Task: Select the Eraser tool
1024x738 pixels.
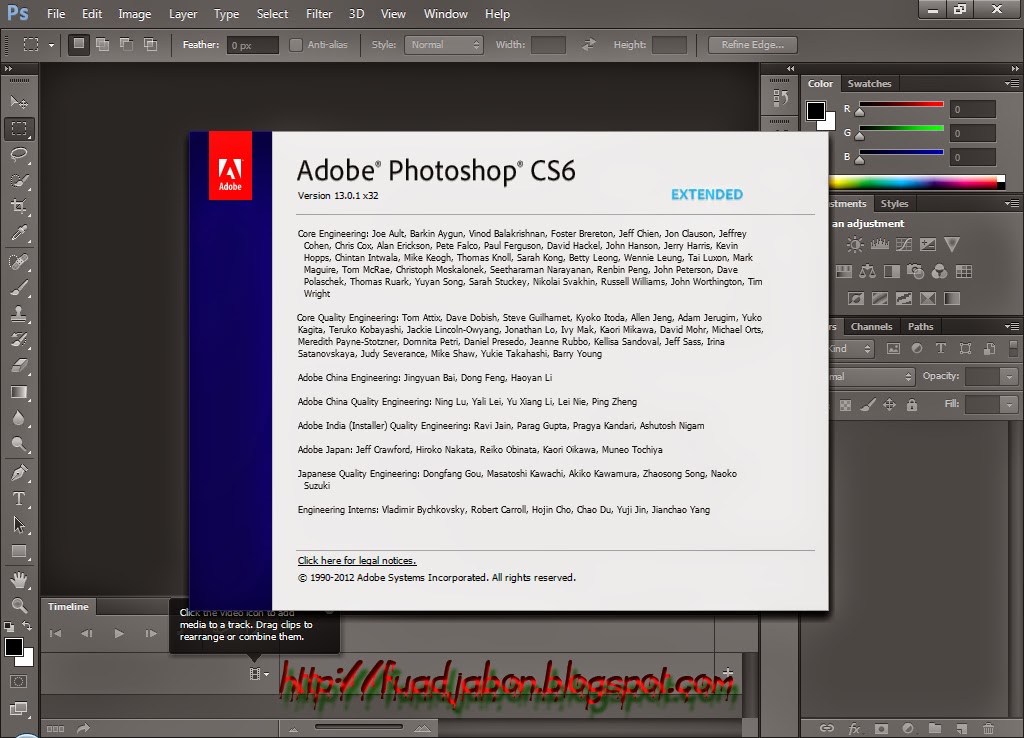Action: pos(19,366)
